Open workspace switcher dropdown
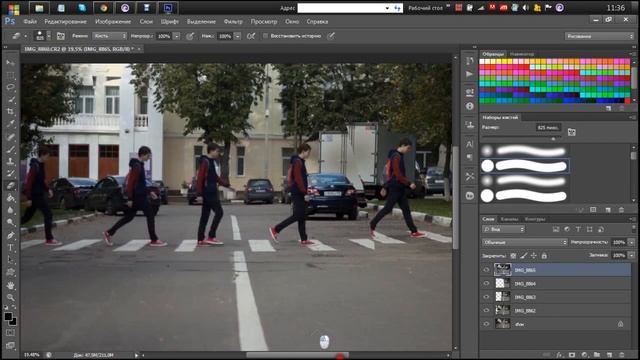This screenshot has height=360, width=640. tap(599, 36)
